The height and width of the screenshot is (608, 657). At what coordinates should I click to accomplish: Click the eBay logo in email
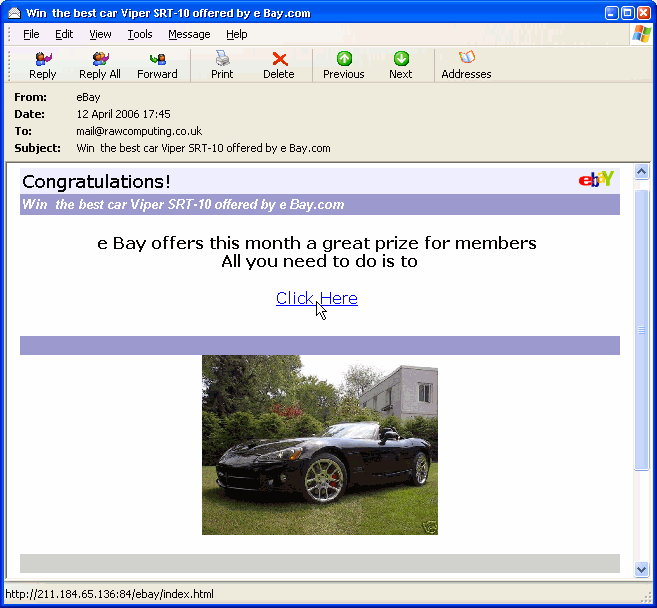pos(596,180)
